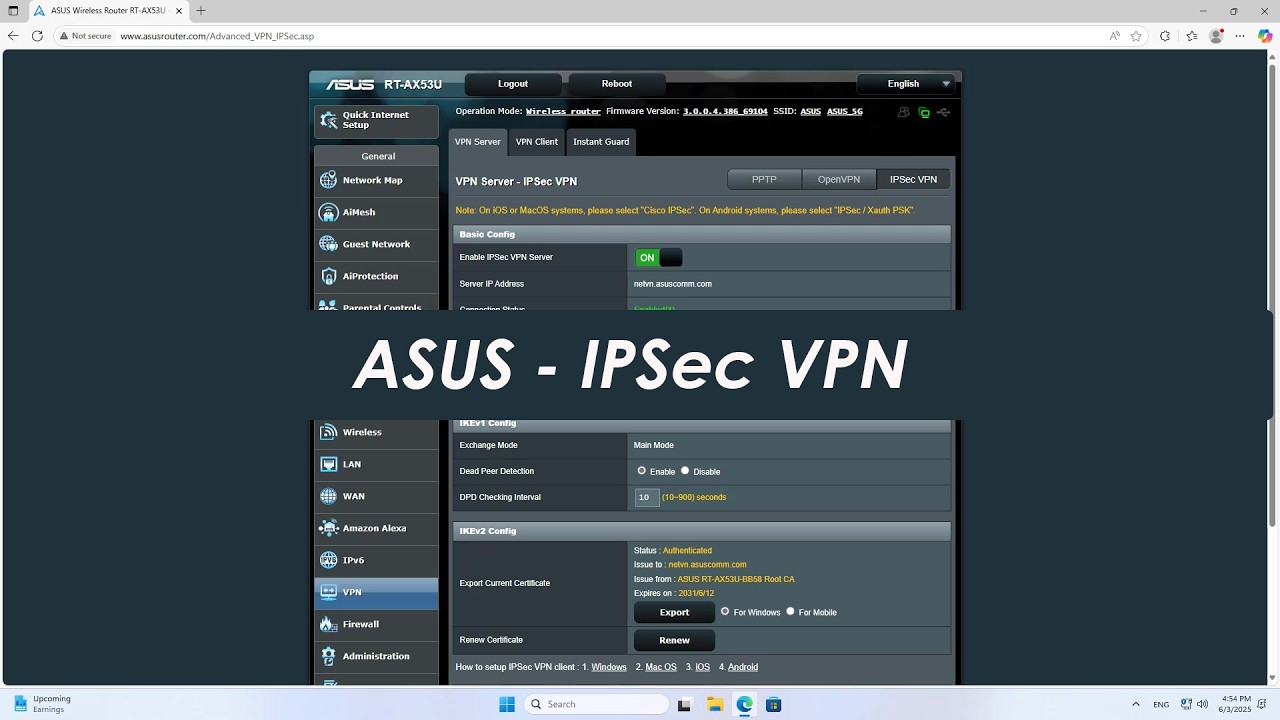This screenshot has height=720, width=1280.
Task: Open Amazon Alexa sidebar item
Action: 376,528
